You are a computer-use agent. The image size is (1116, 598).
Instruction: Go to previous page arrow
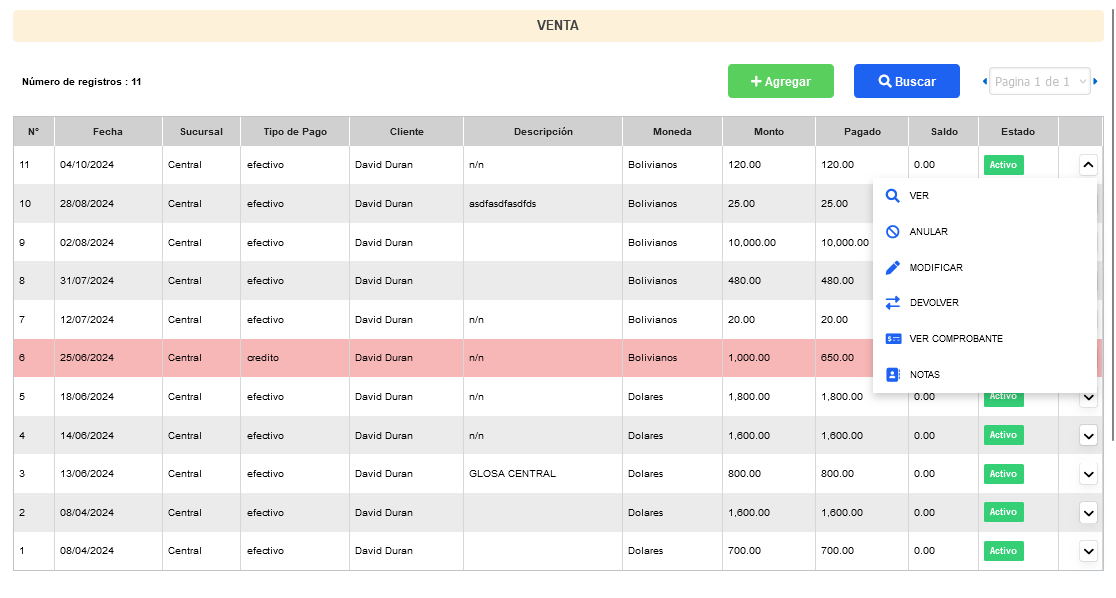pyautogui.click(x=985, y=81)
